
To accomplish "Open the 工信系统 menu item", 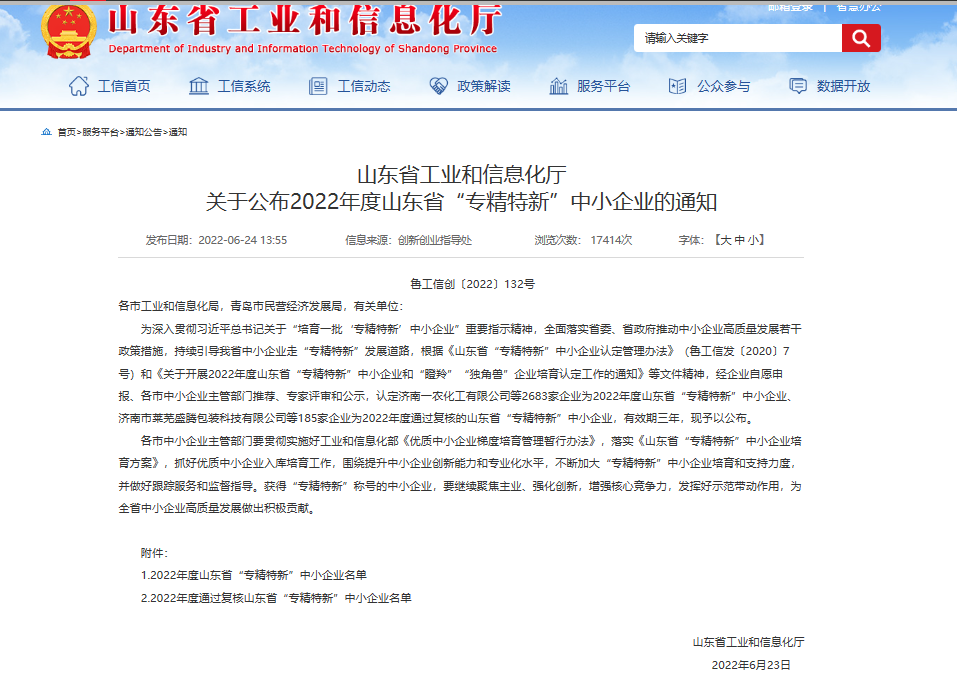I will pyautogui.click(x=244, y=86).
